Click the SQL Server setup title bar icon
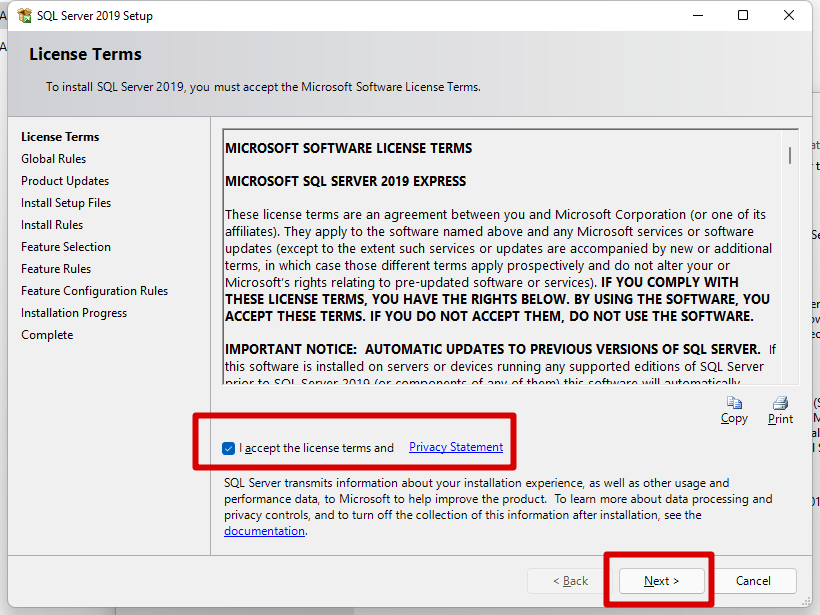Image resolution: width=820 pixels, height=615 pixels. [25, 16]
